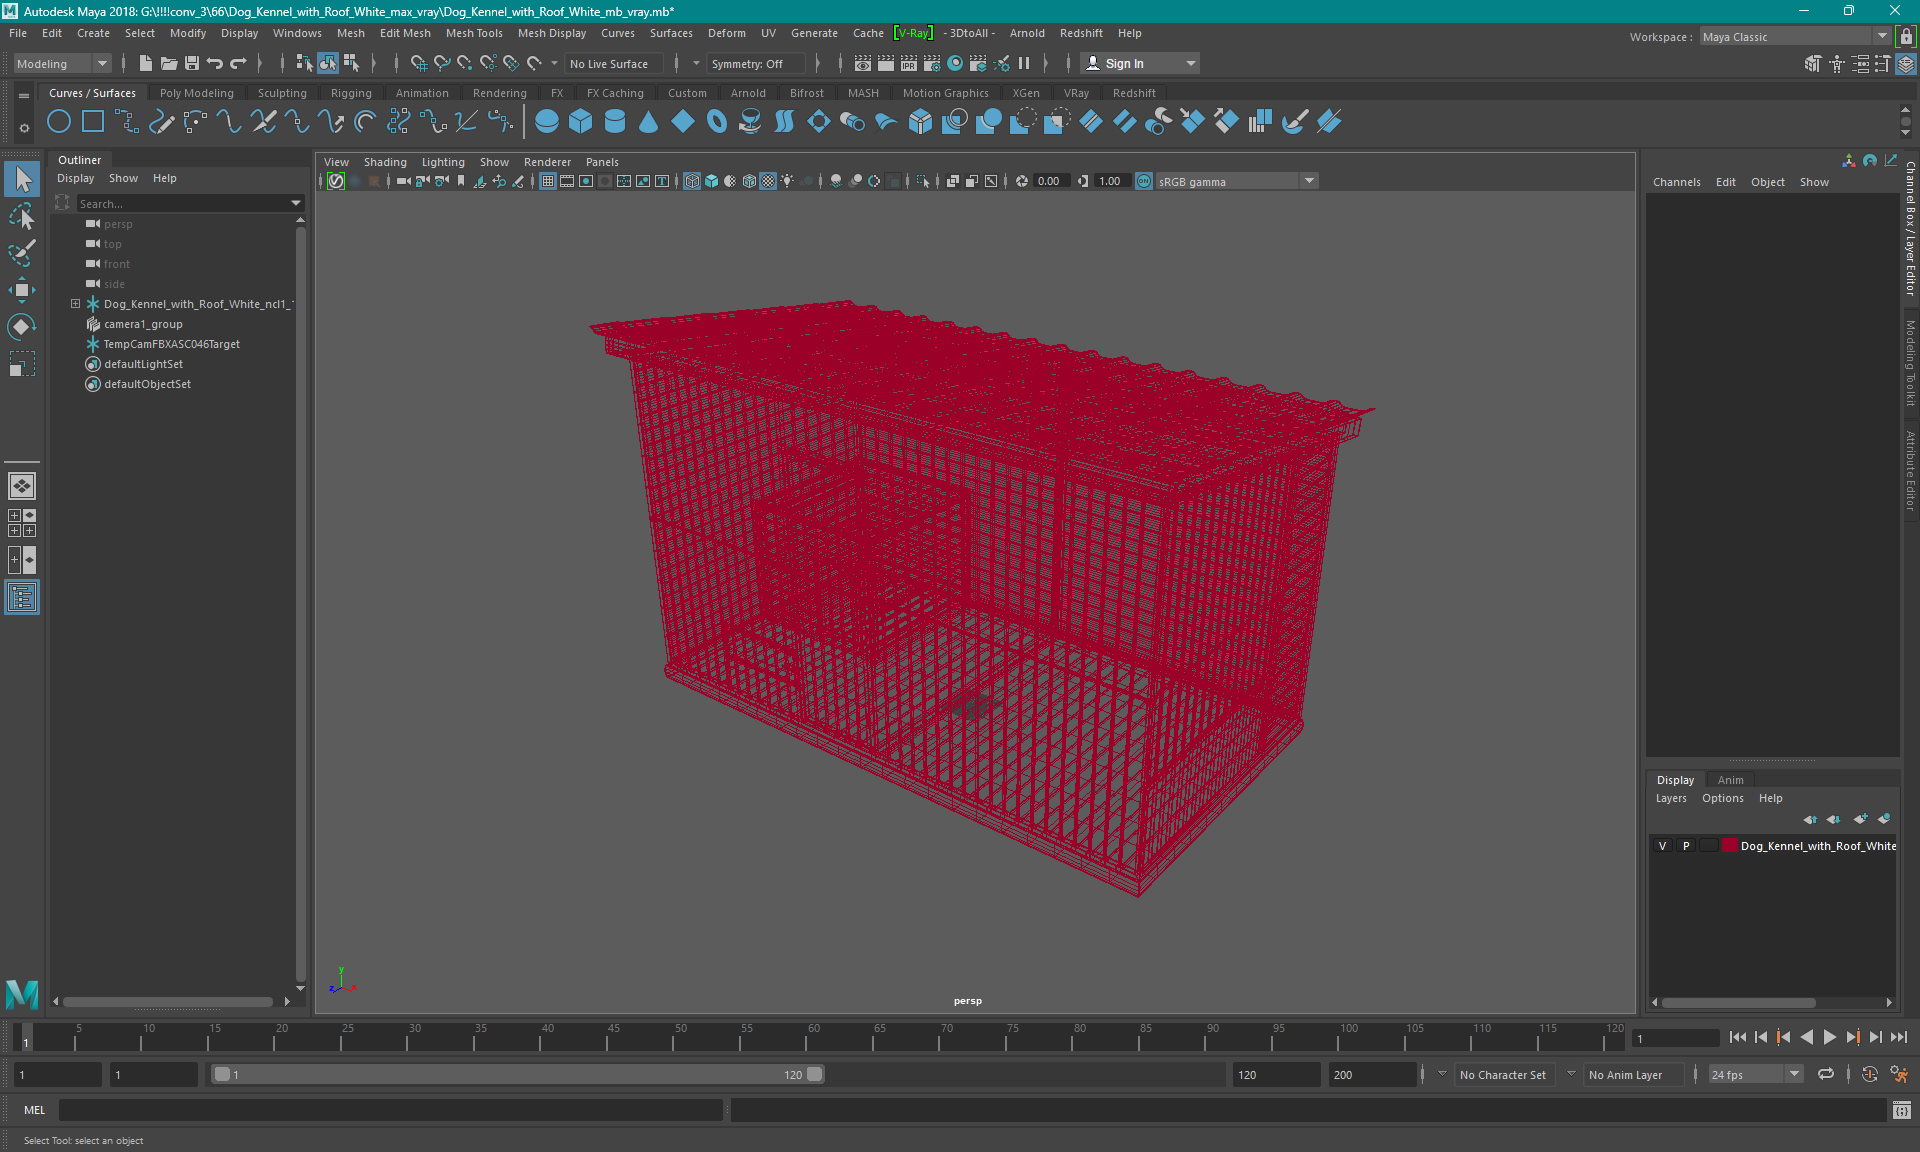
Task: Click play forward in playback controls
Action: point(1829,1037)
